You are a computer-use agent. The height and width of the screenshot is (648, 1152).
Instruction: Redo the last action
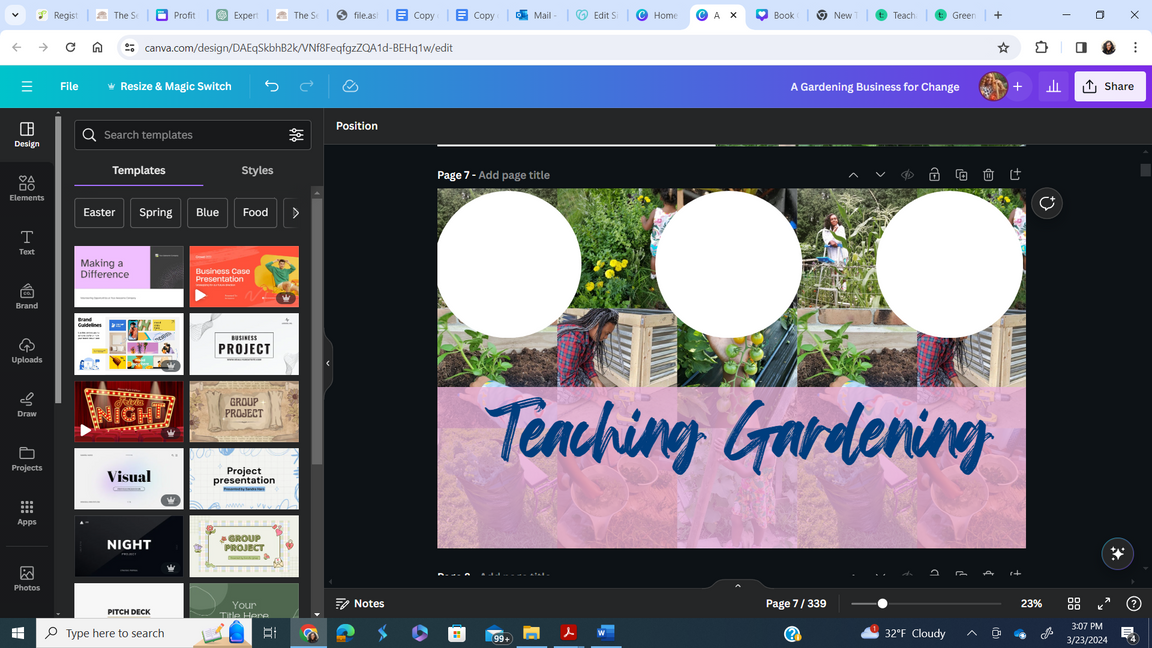point(306,86)
